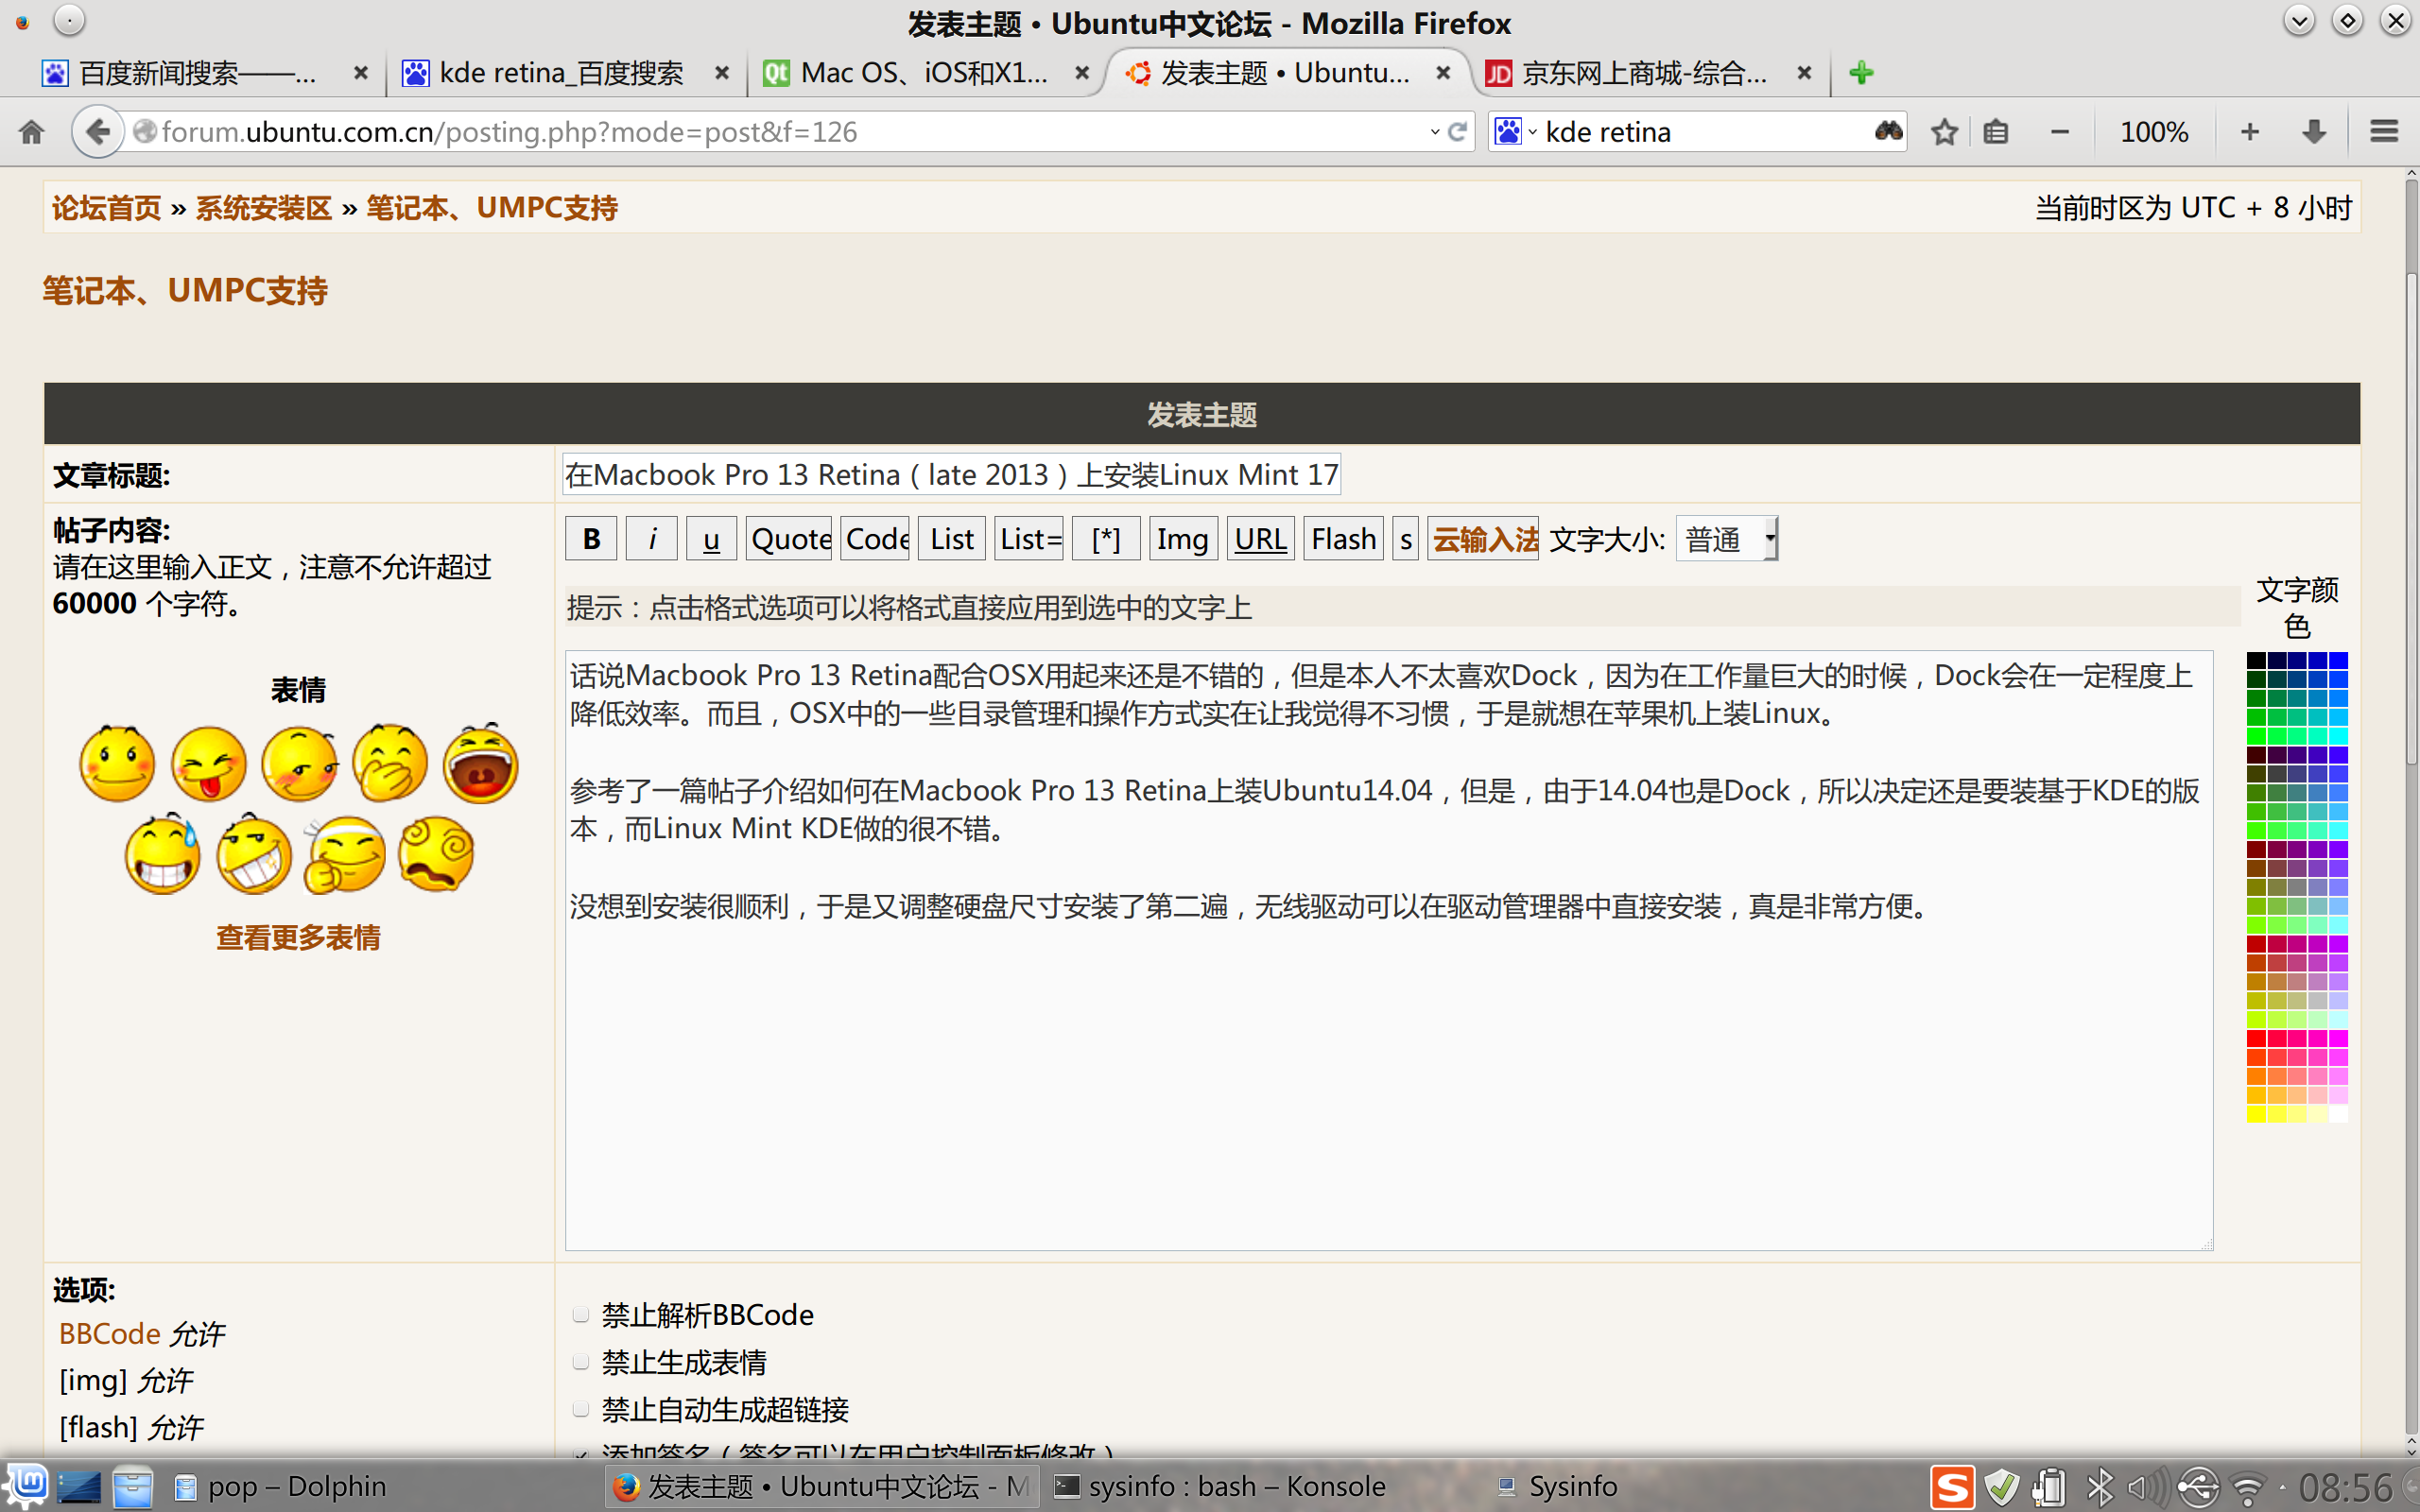Pick the bright yellow color swatch

tap(2256, 1113)
